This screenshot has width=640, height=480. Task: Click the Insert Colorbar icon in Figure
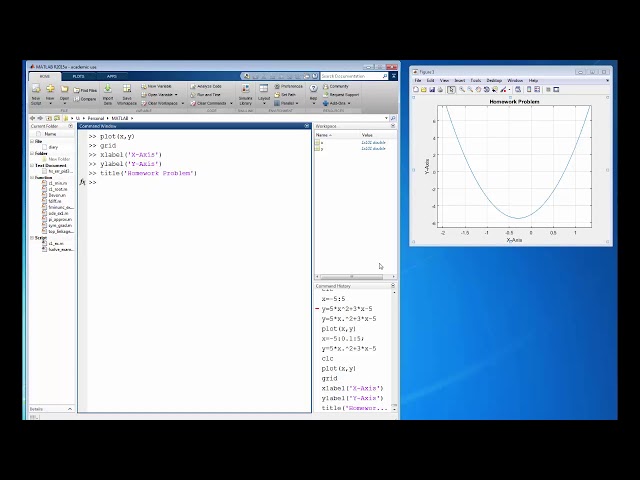pos(529,89)
